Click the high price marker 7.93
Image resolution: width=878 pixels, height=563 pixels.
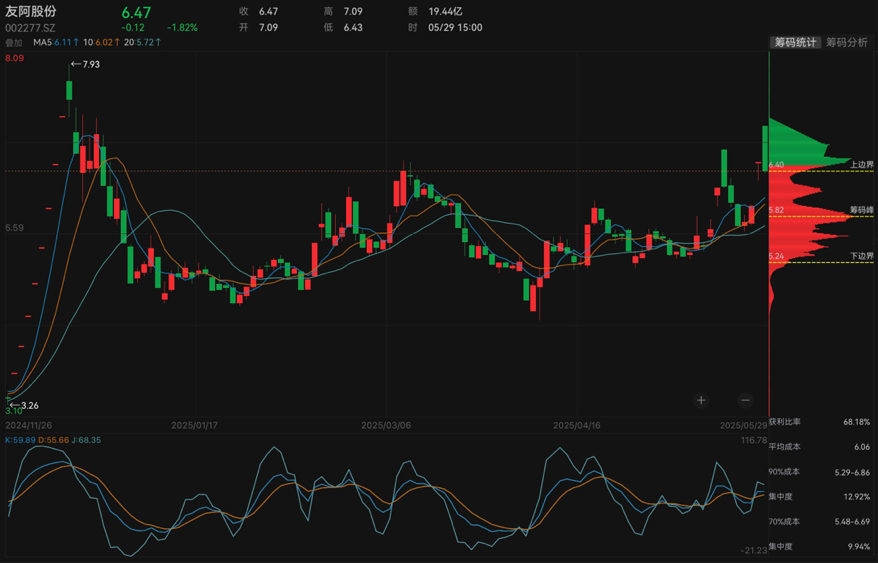coord(91,64)
